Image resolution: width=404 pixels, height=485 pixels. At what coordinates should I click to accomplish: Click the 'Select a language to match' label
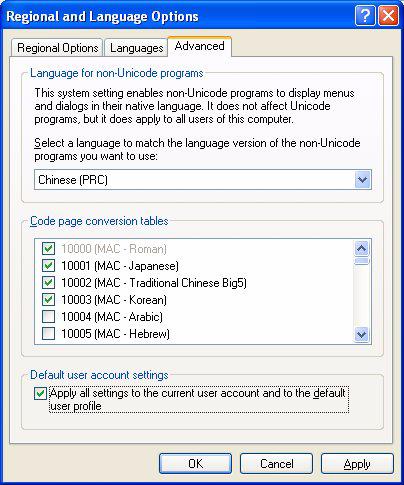point(197,150)
